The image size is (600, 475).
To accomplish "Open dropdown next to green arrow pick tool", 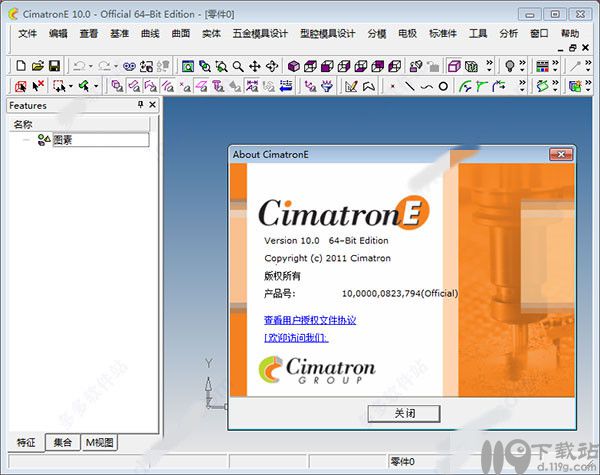I will pyautogui.click(x=96, y=87).
